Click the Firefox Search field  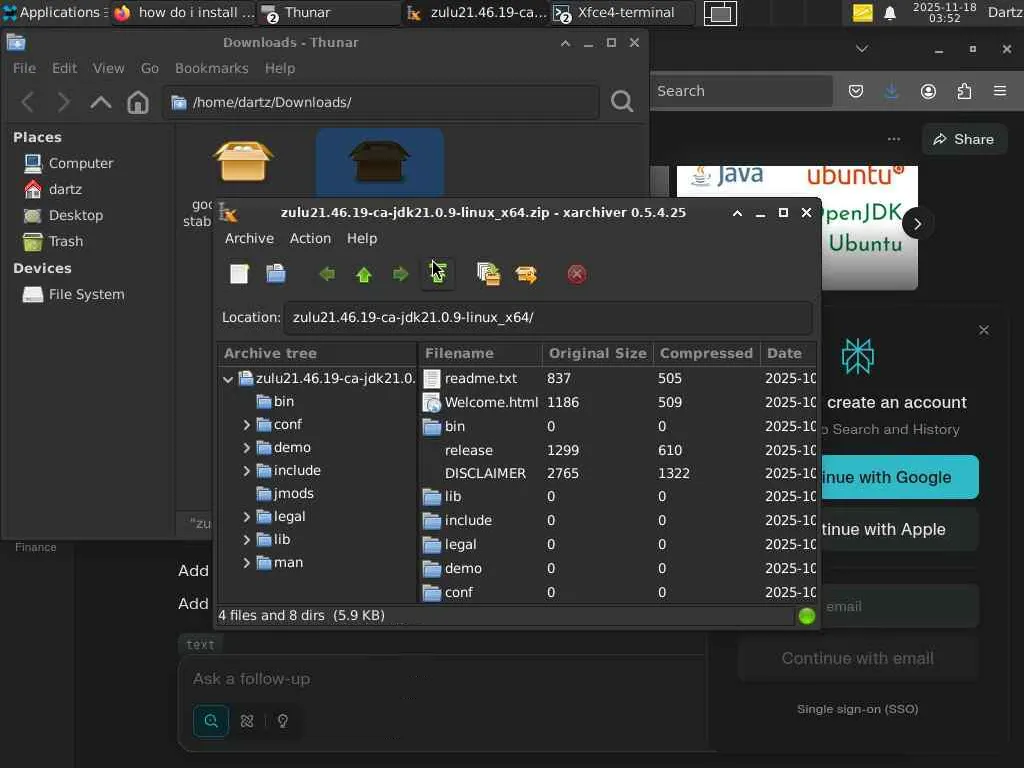pyautogui.click(x=741, y=91)
